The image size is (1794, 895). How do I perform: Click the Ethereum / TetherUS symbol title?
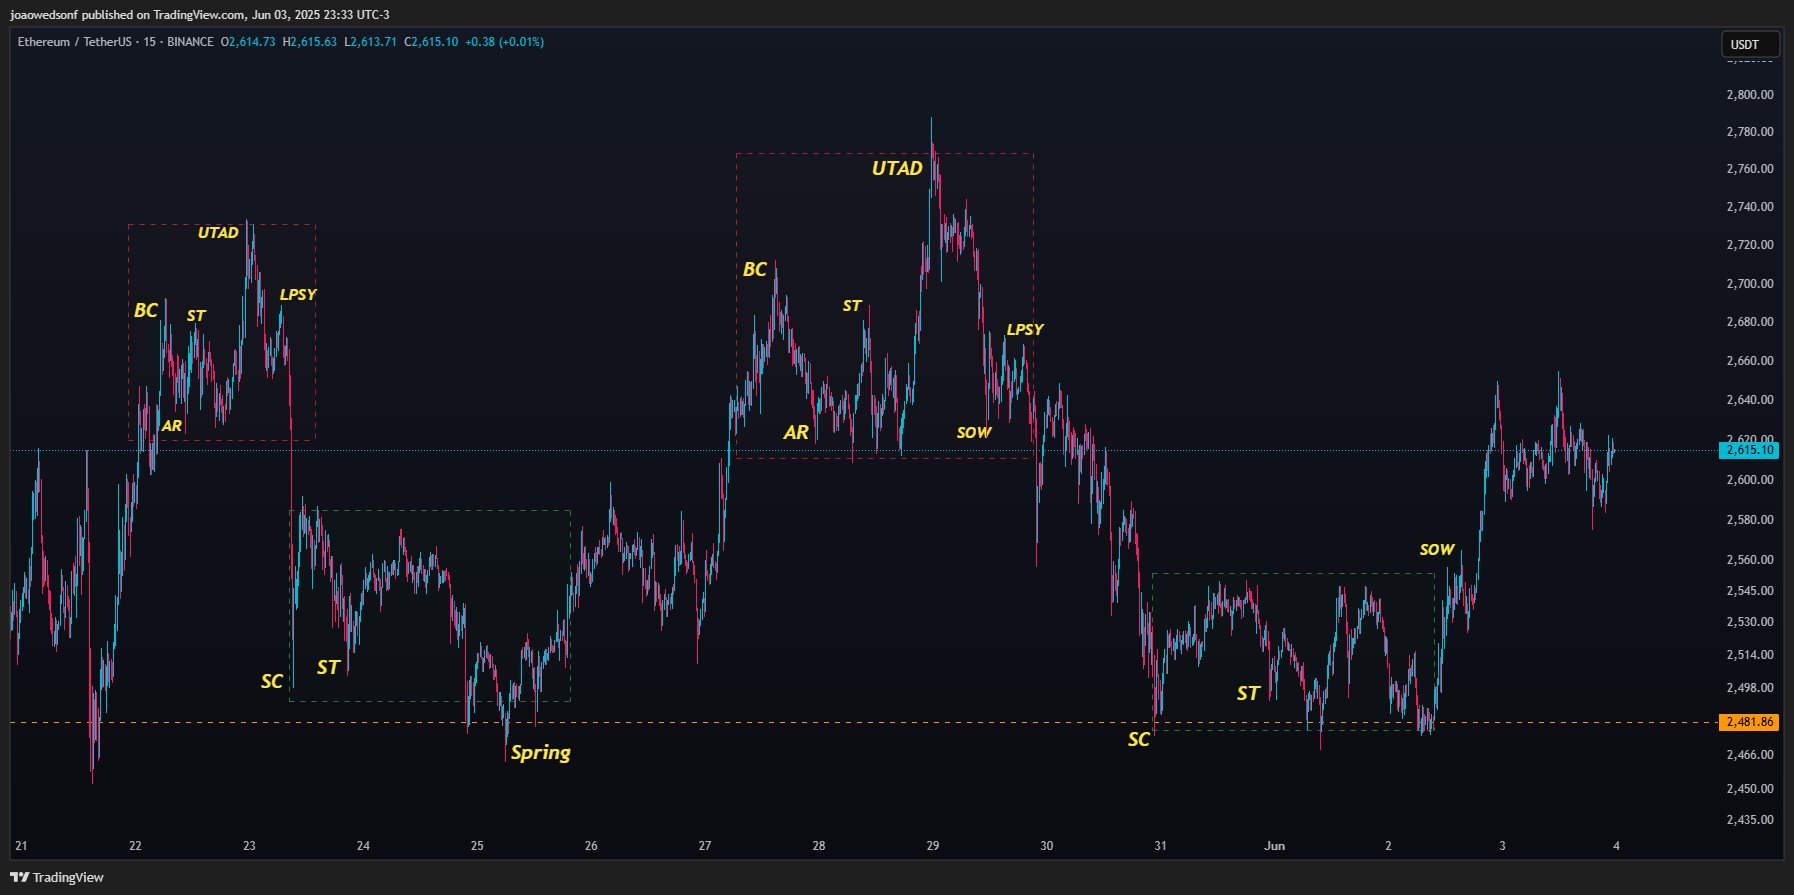coord(74,42)
